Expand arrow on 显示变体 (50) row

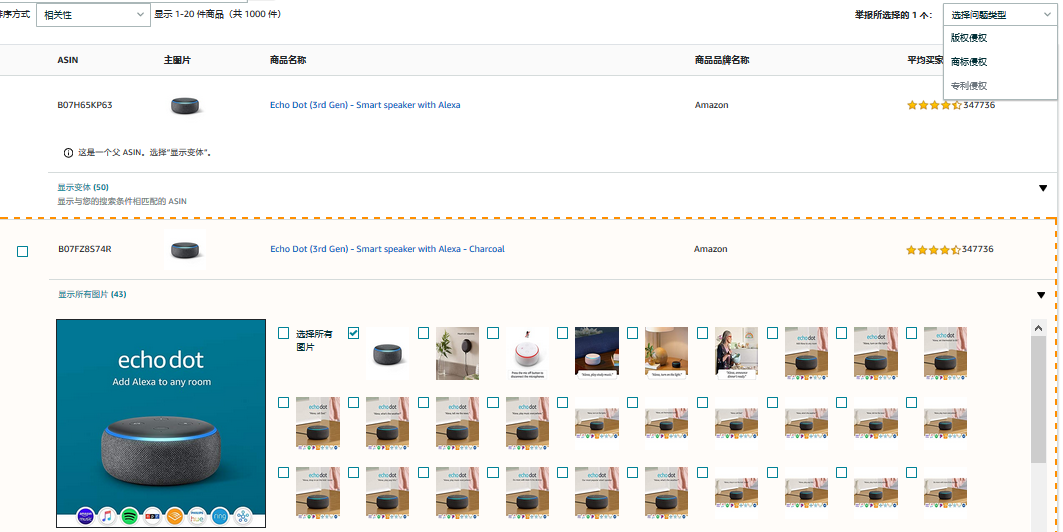pos(1043,188)
